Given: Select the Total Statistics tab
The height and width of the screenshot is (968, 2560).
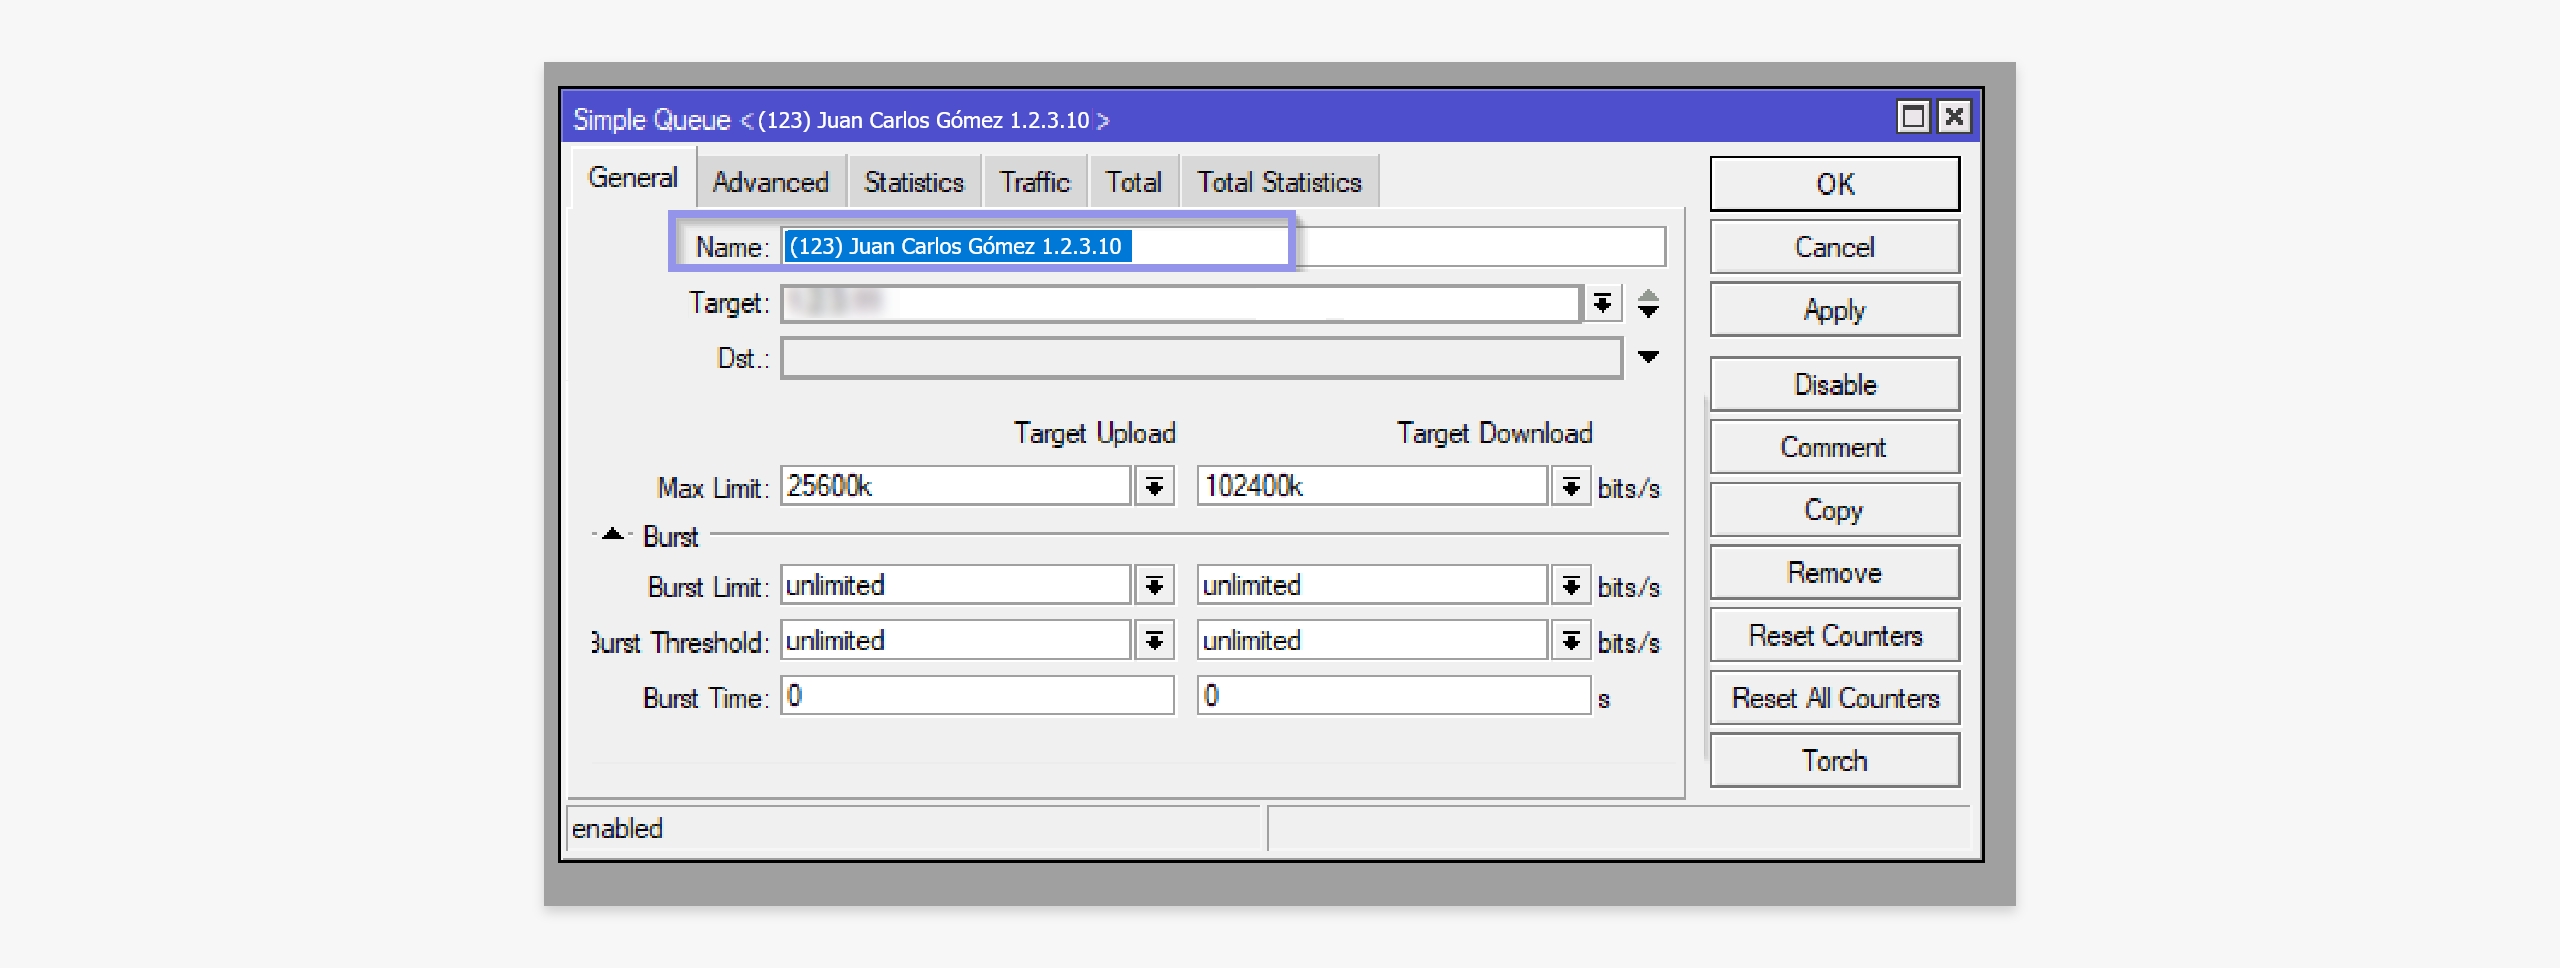Looking at the screenshot, I should [1279, 182].
